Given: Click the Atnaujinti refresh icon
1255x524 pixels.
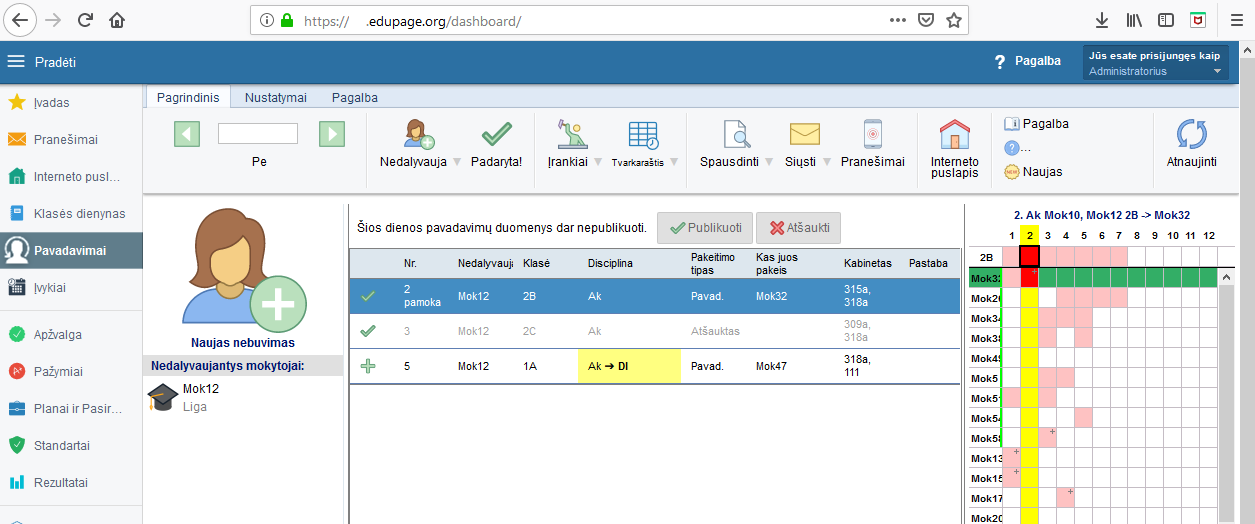Looking at the screenshot, I should 1191,135.
